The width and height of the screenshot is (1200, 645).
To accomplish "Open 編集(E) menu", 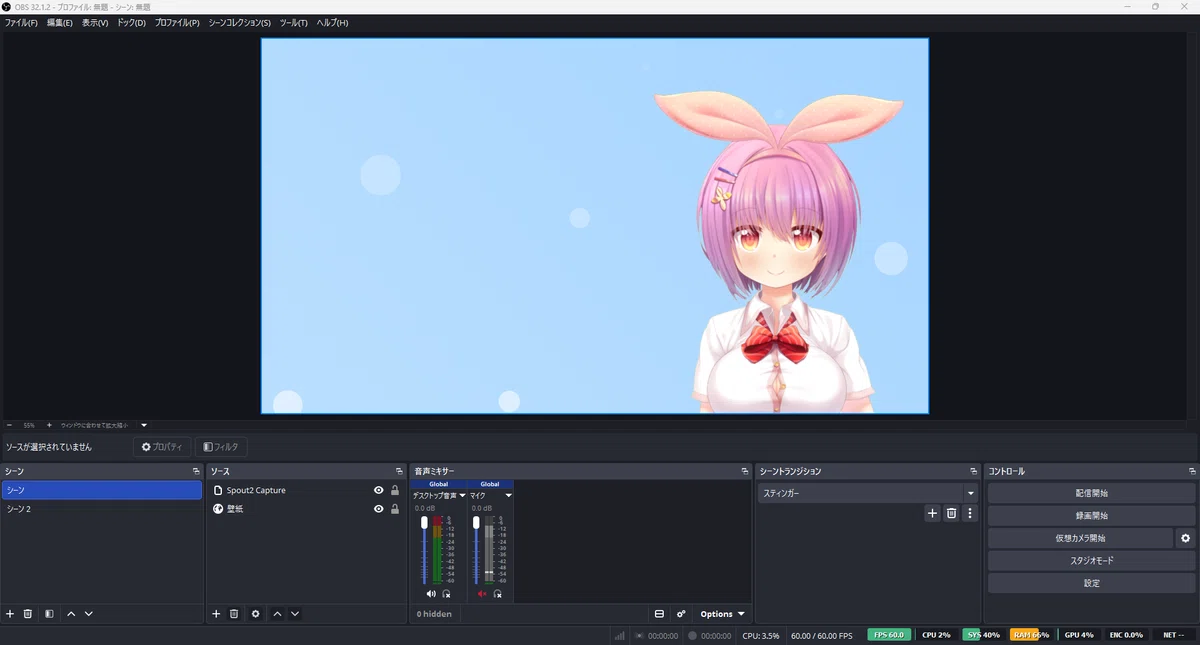I will (60, 22).
